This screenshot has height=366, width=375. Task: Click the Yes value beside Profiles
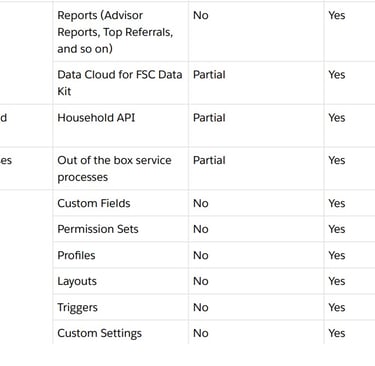point(337,255)
